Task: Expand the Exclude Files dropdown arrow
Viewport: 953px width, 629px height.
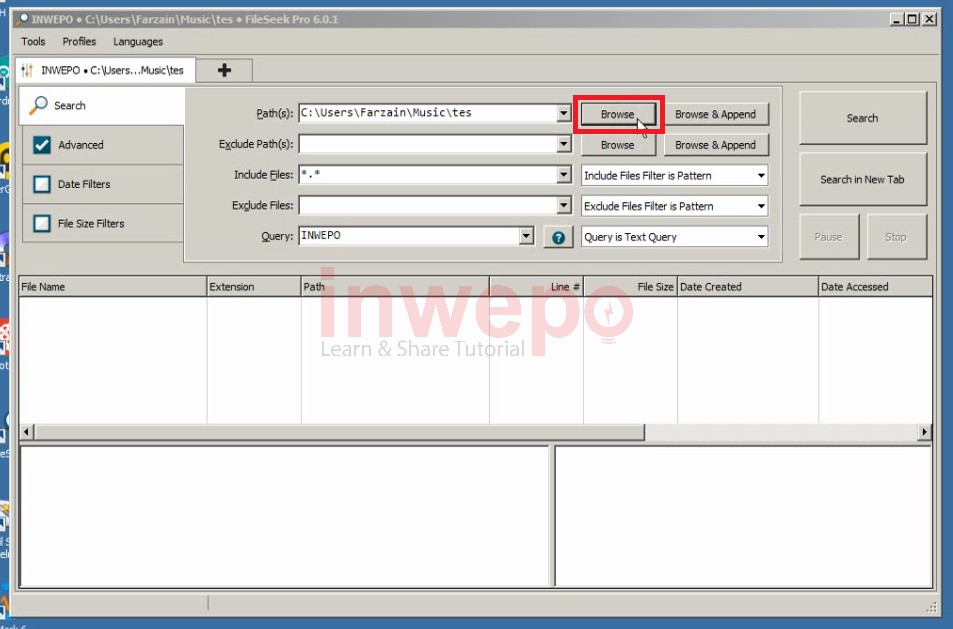Action: pyautogui.click(x=564, y=205)
